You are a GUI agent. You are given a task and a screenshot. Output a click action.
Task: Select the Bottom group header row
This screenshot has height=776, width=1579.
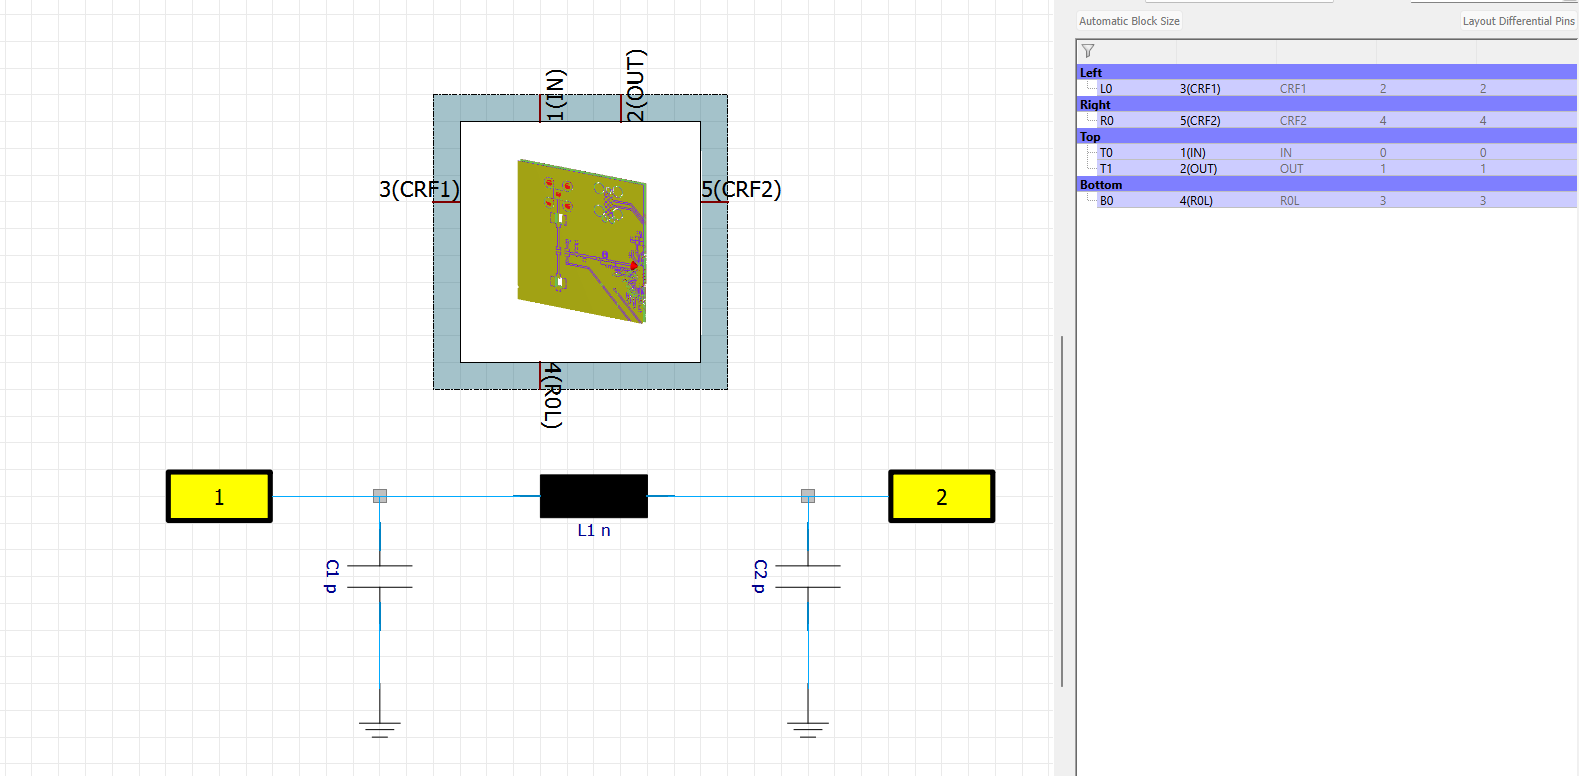[x=1326, y=184]
